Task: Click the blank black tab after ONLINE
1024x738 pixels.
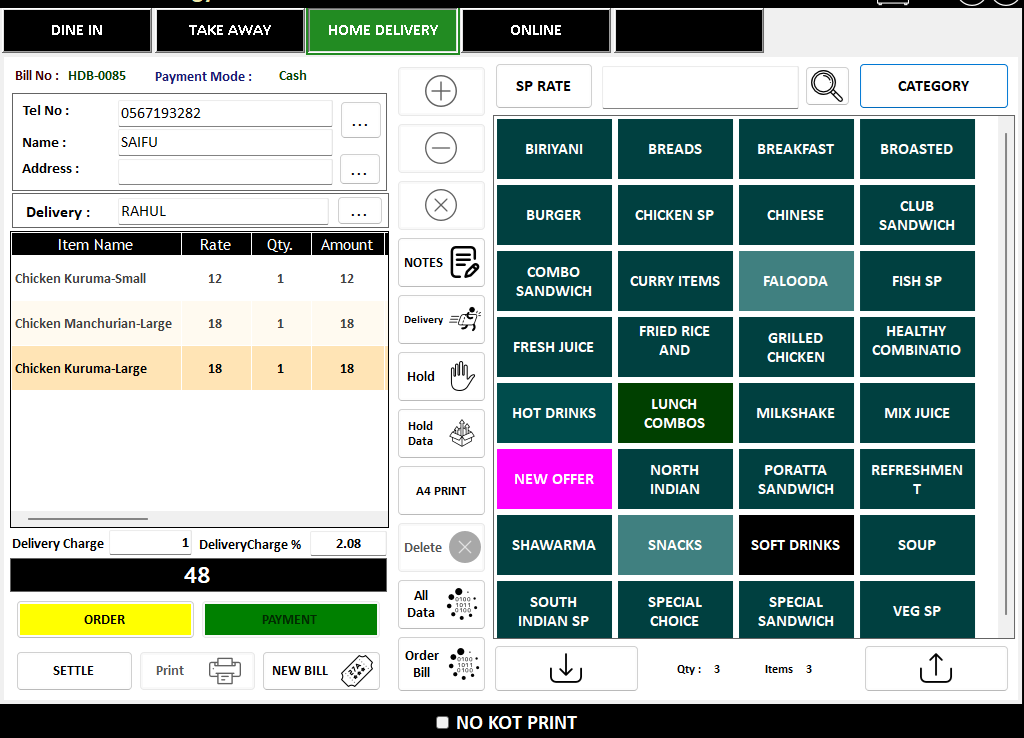Action: pyautogui.click(x=689, y=30)
